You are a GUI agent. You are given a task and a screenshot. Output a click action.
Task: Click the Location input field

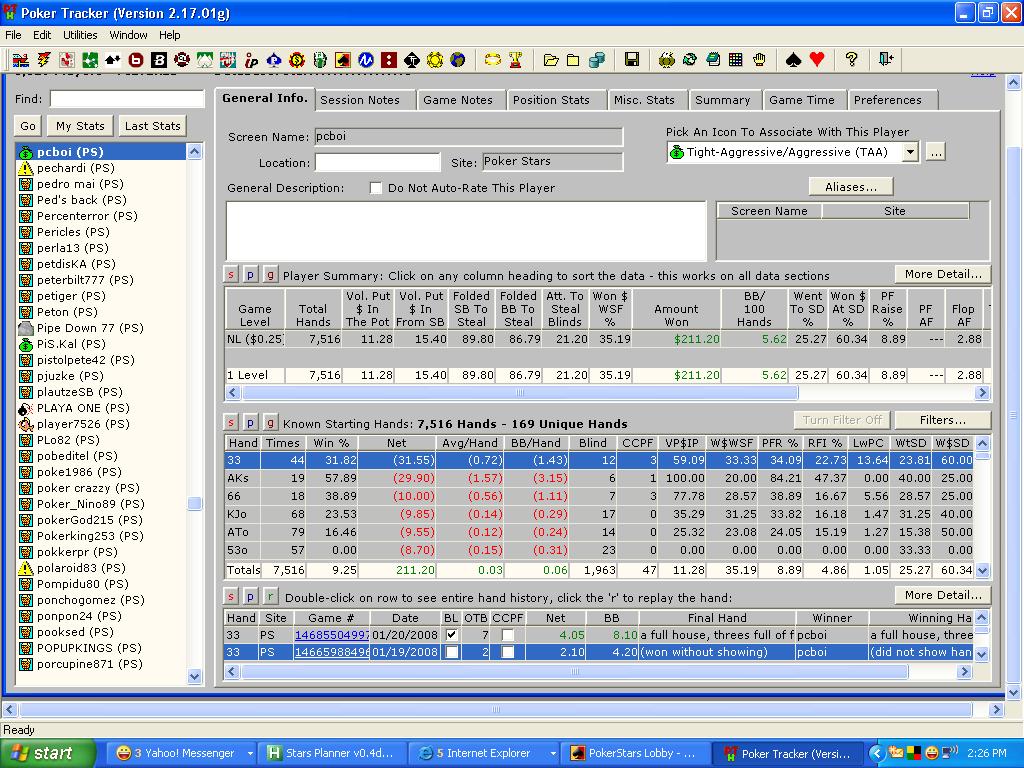pyautogui.click(x=377, y=163)
